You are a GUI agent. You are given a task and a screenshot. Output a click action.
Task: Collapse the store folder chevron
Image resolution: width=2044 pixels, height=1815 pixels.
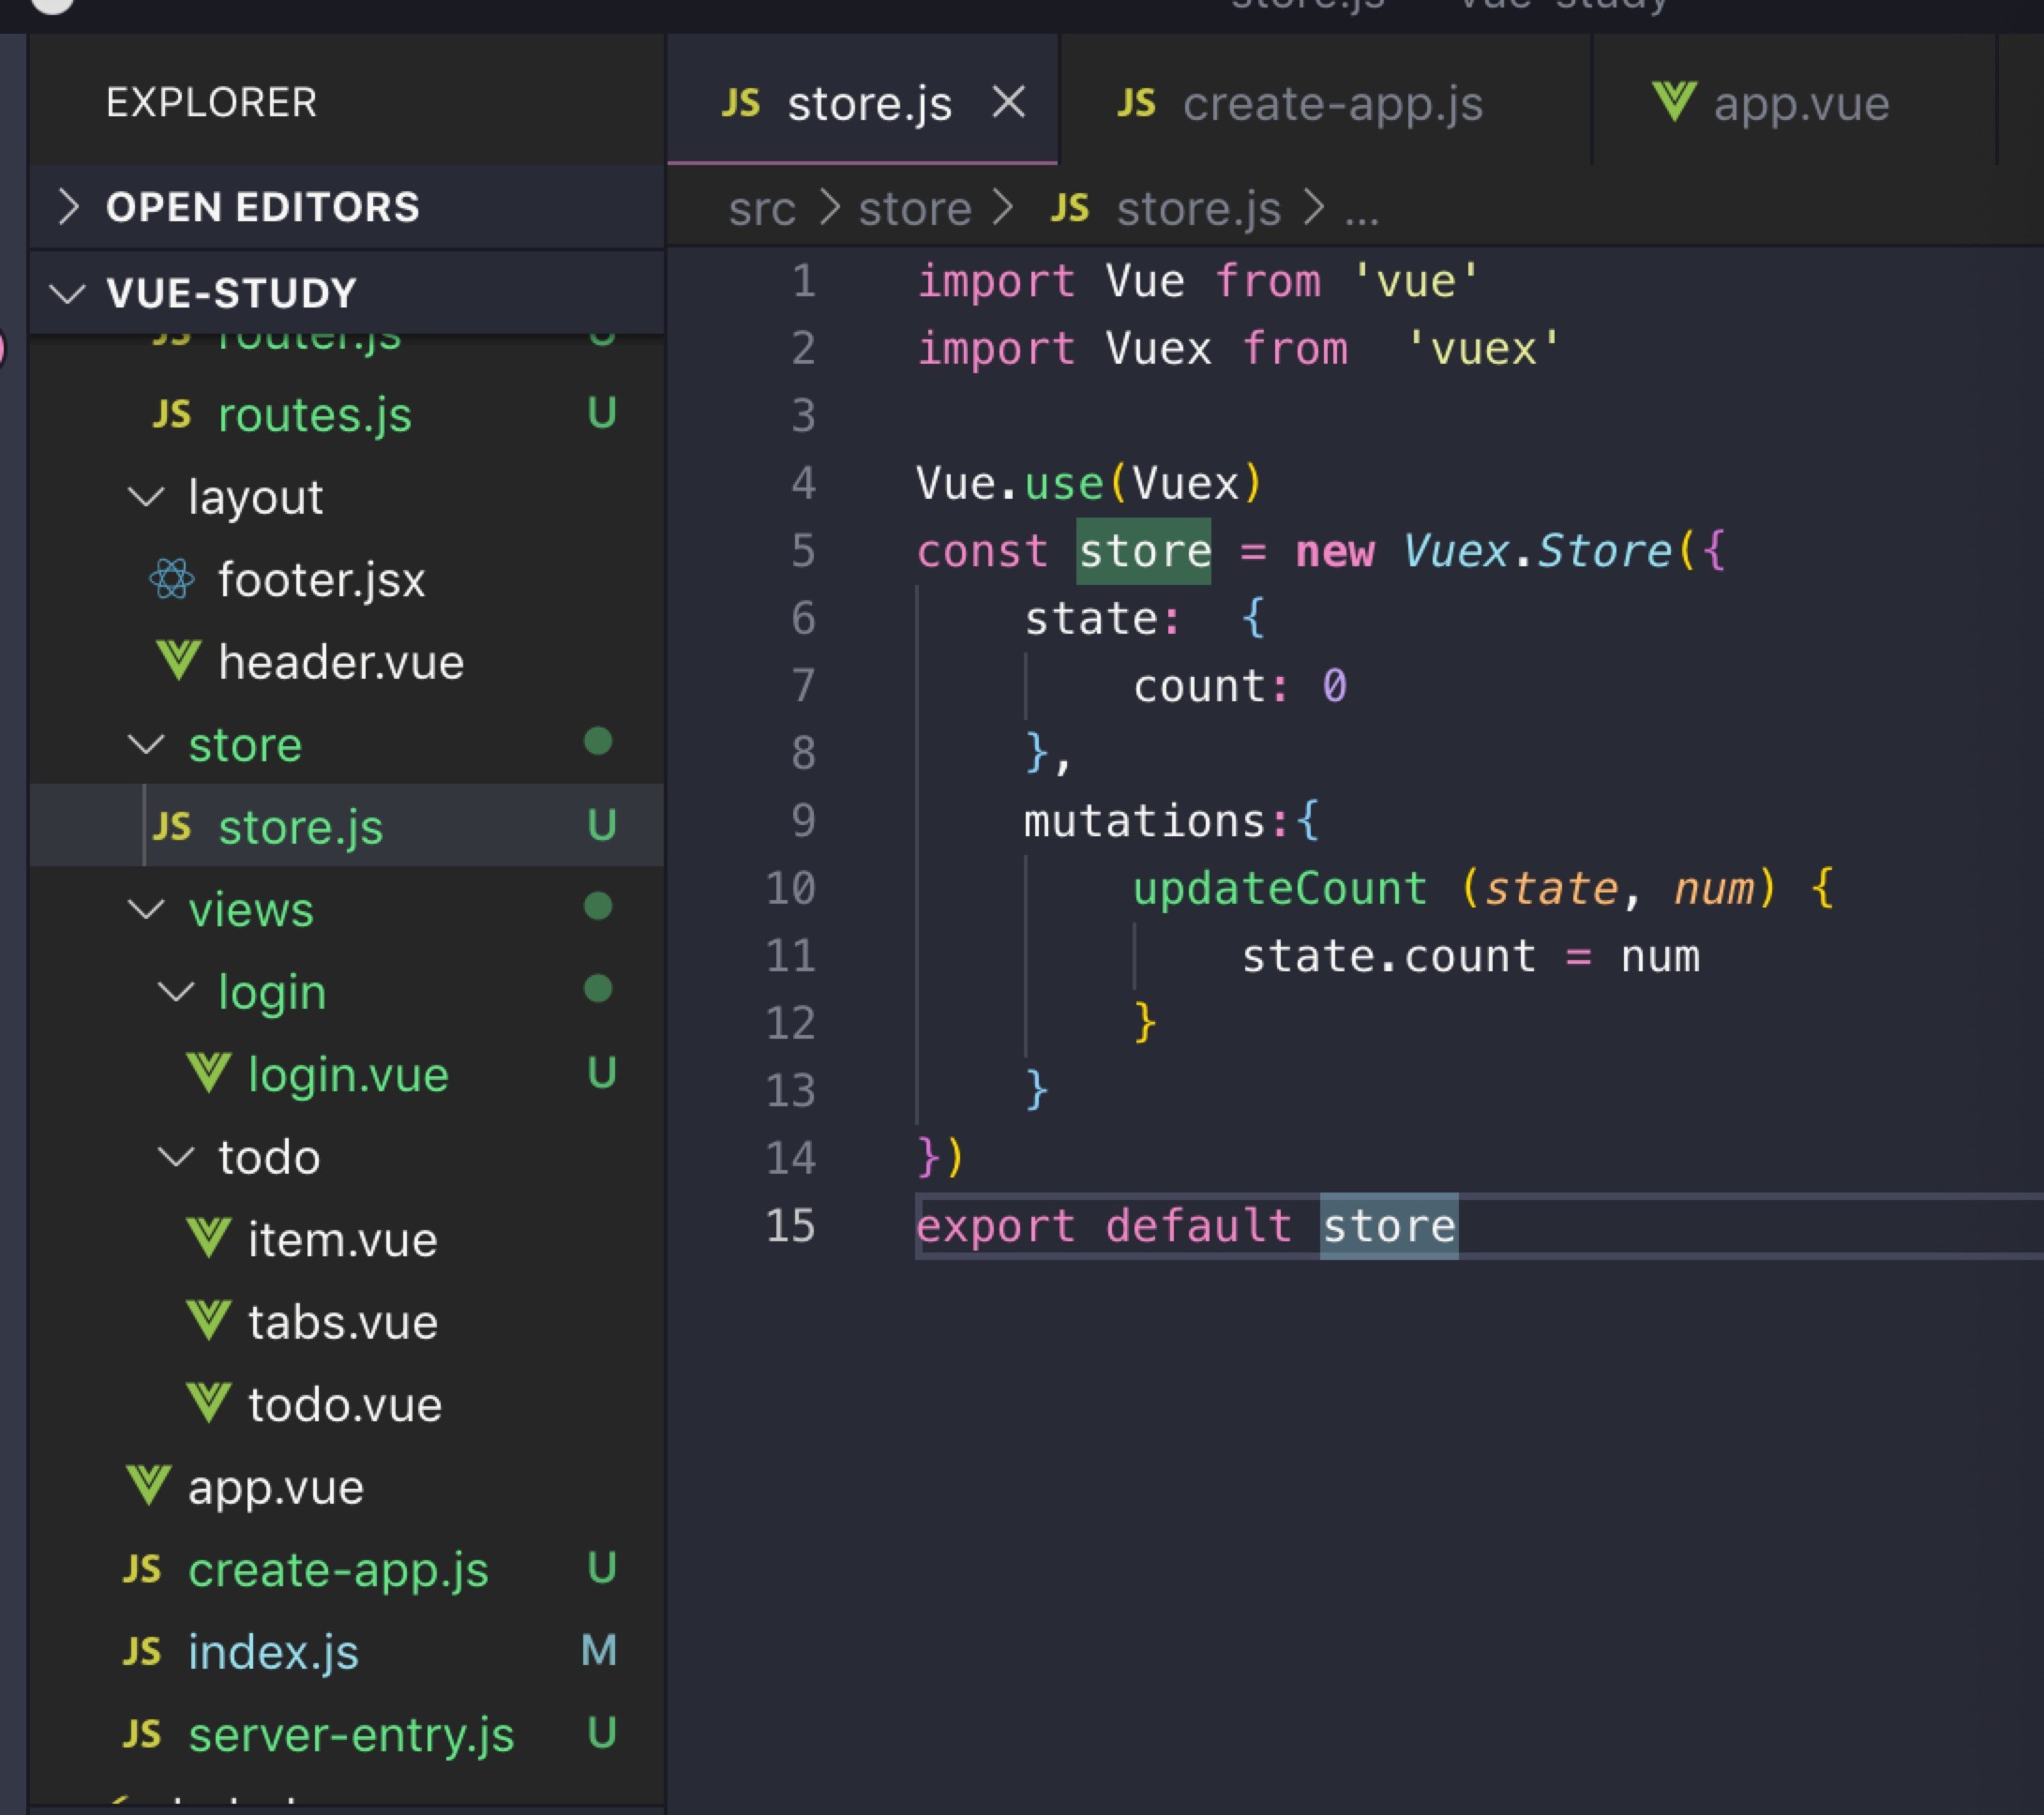tap(147, 745)
